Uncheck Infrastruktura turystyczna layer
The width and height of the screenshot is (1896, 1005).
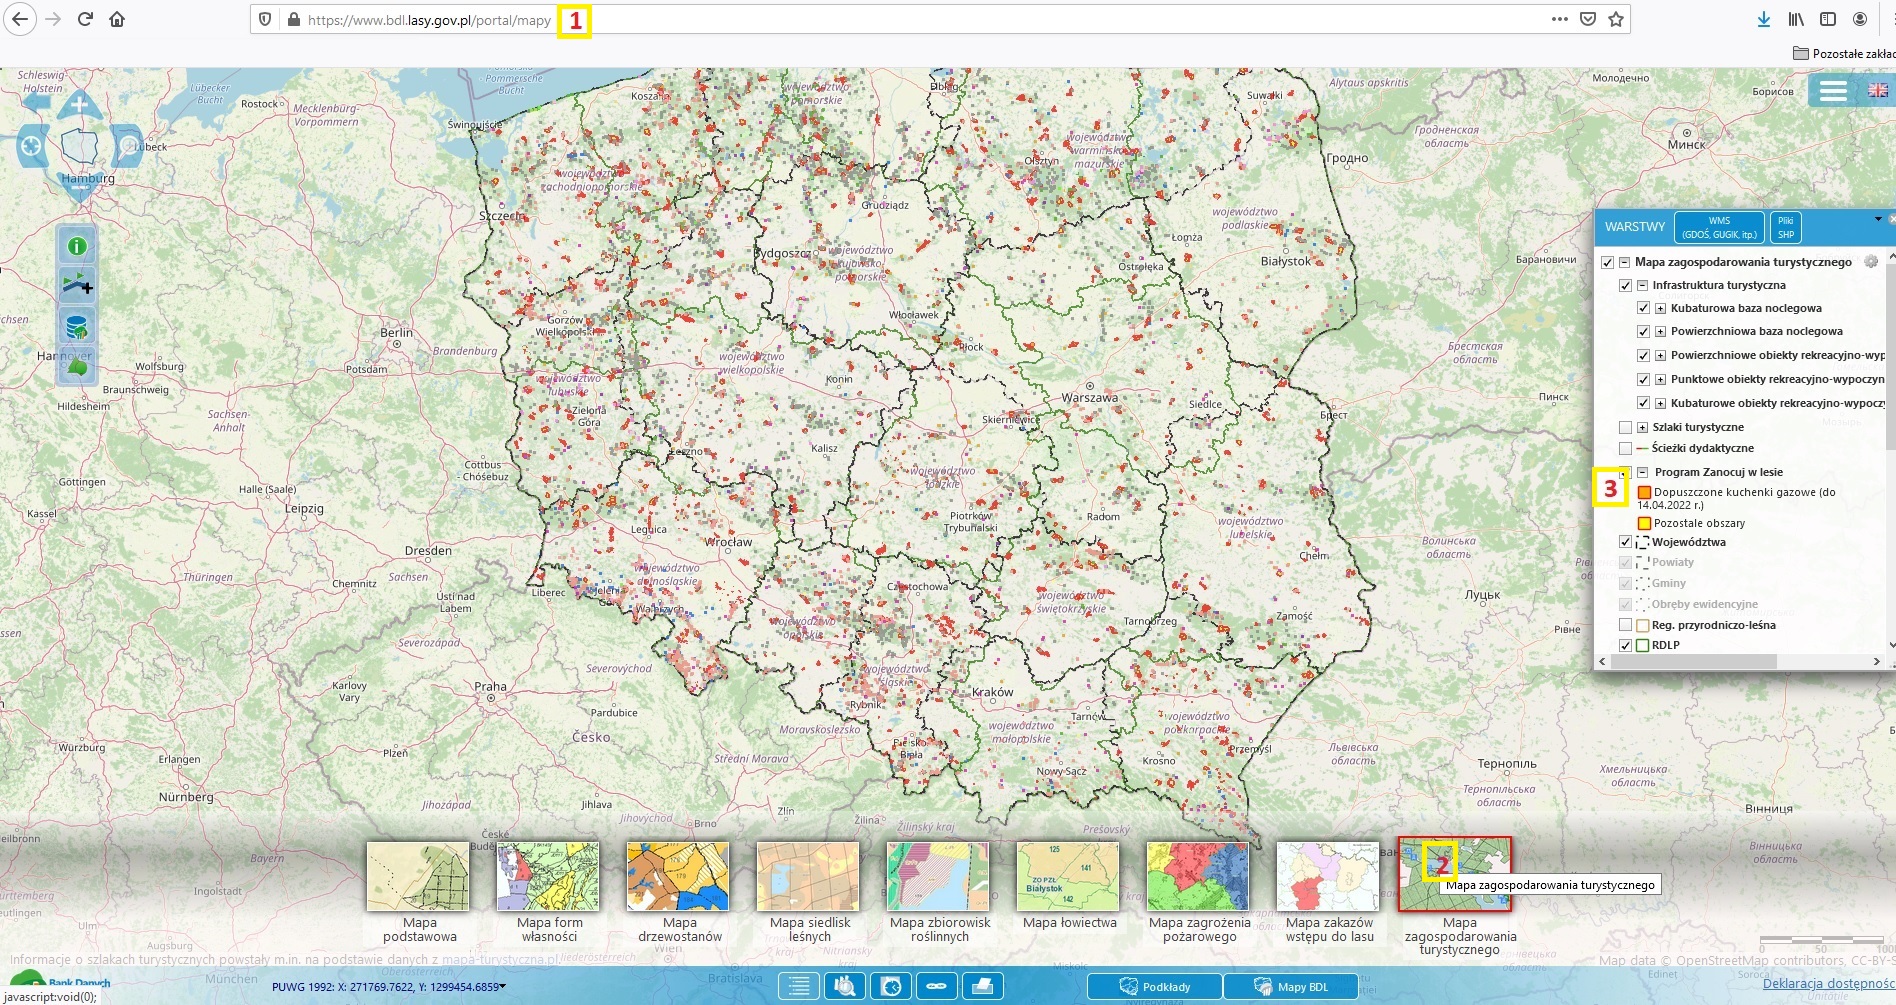tap(1626, 285)
